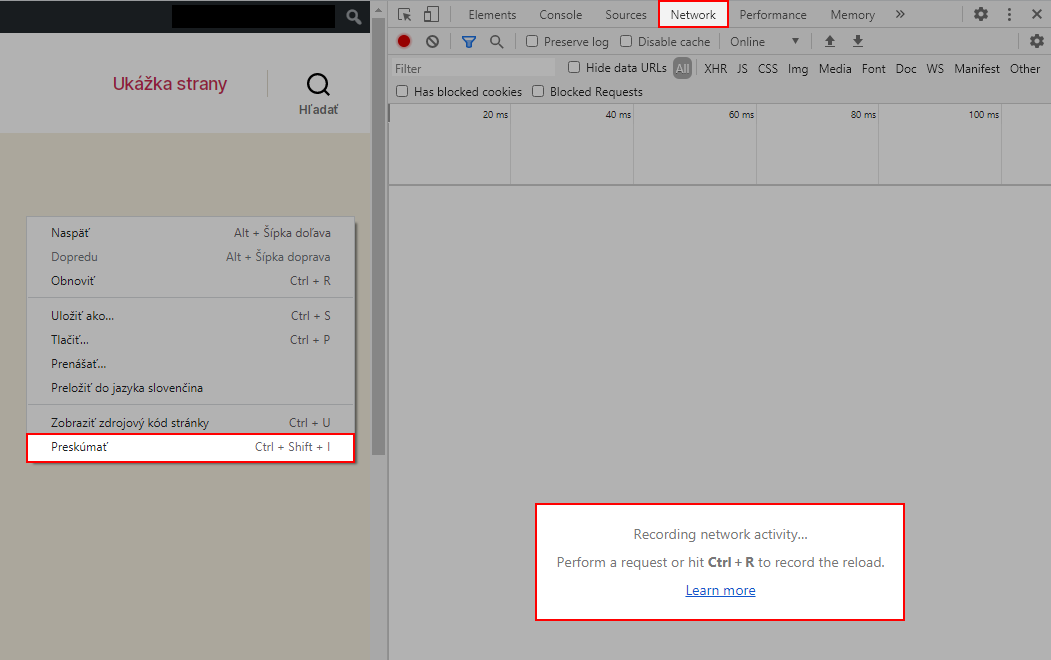Switch to the Sources tab
This screenshot has width=1051, height=660.
click(x=626, y=15)
